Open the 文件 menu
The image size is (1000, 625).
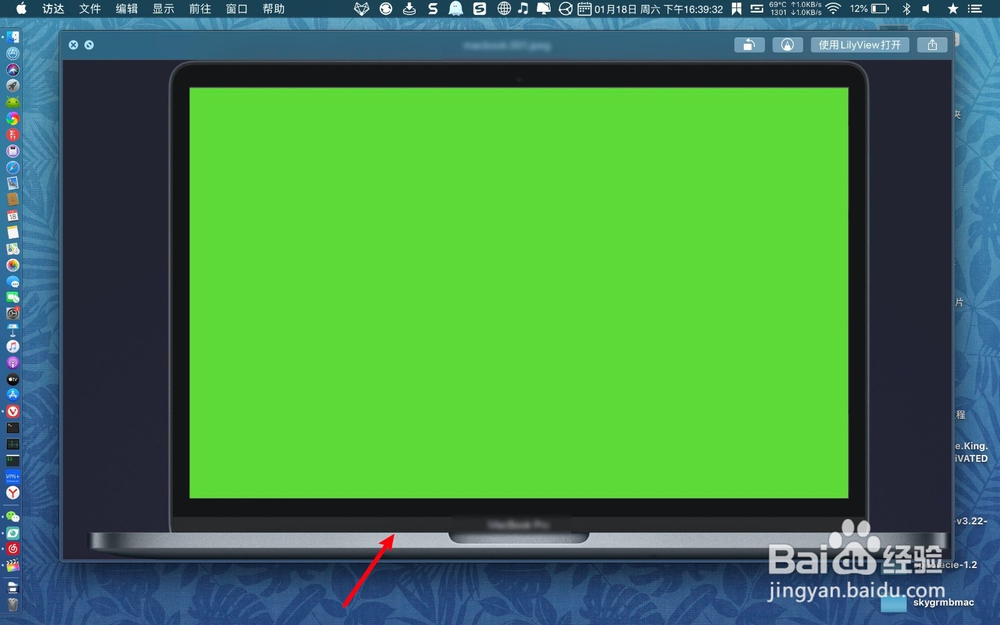[90, 8]
